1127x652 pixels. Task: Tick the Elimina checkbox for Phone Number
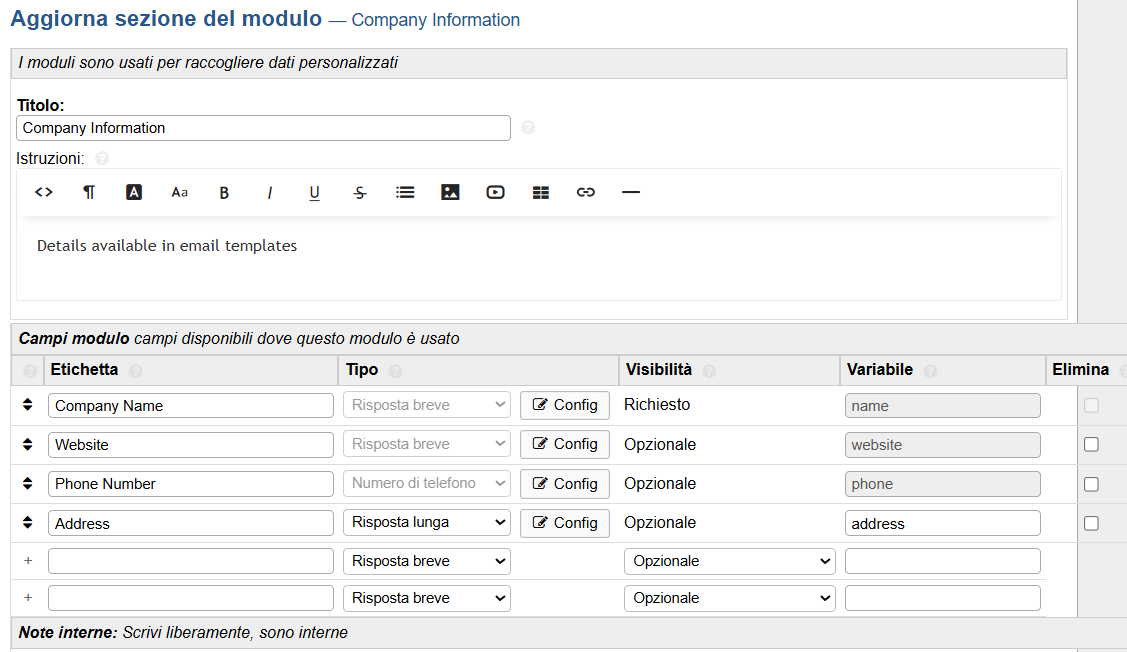[x=1091, y=484]
